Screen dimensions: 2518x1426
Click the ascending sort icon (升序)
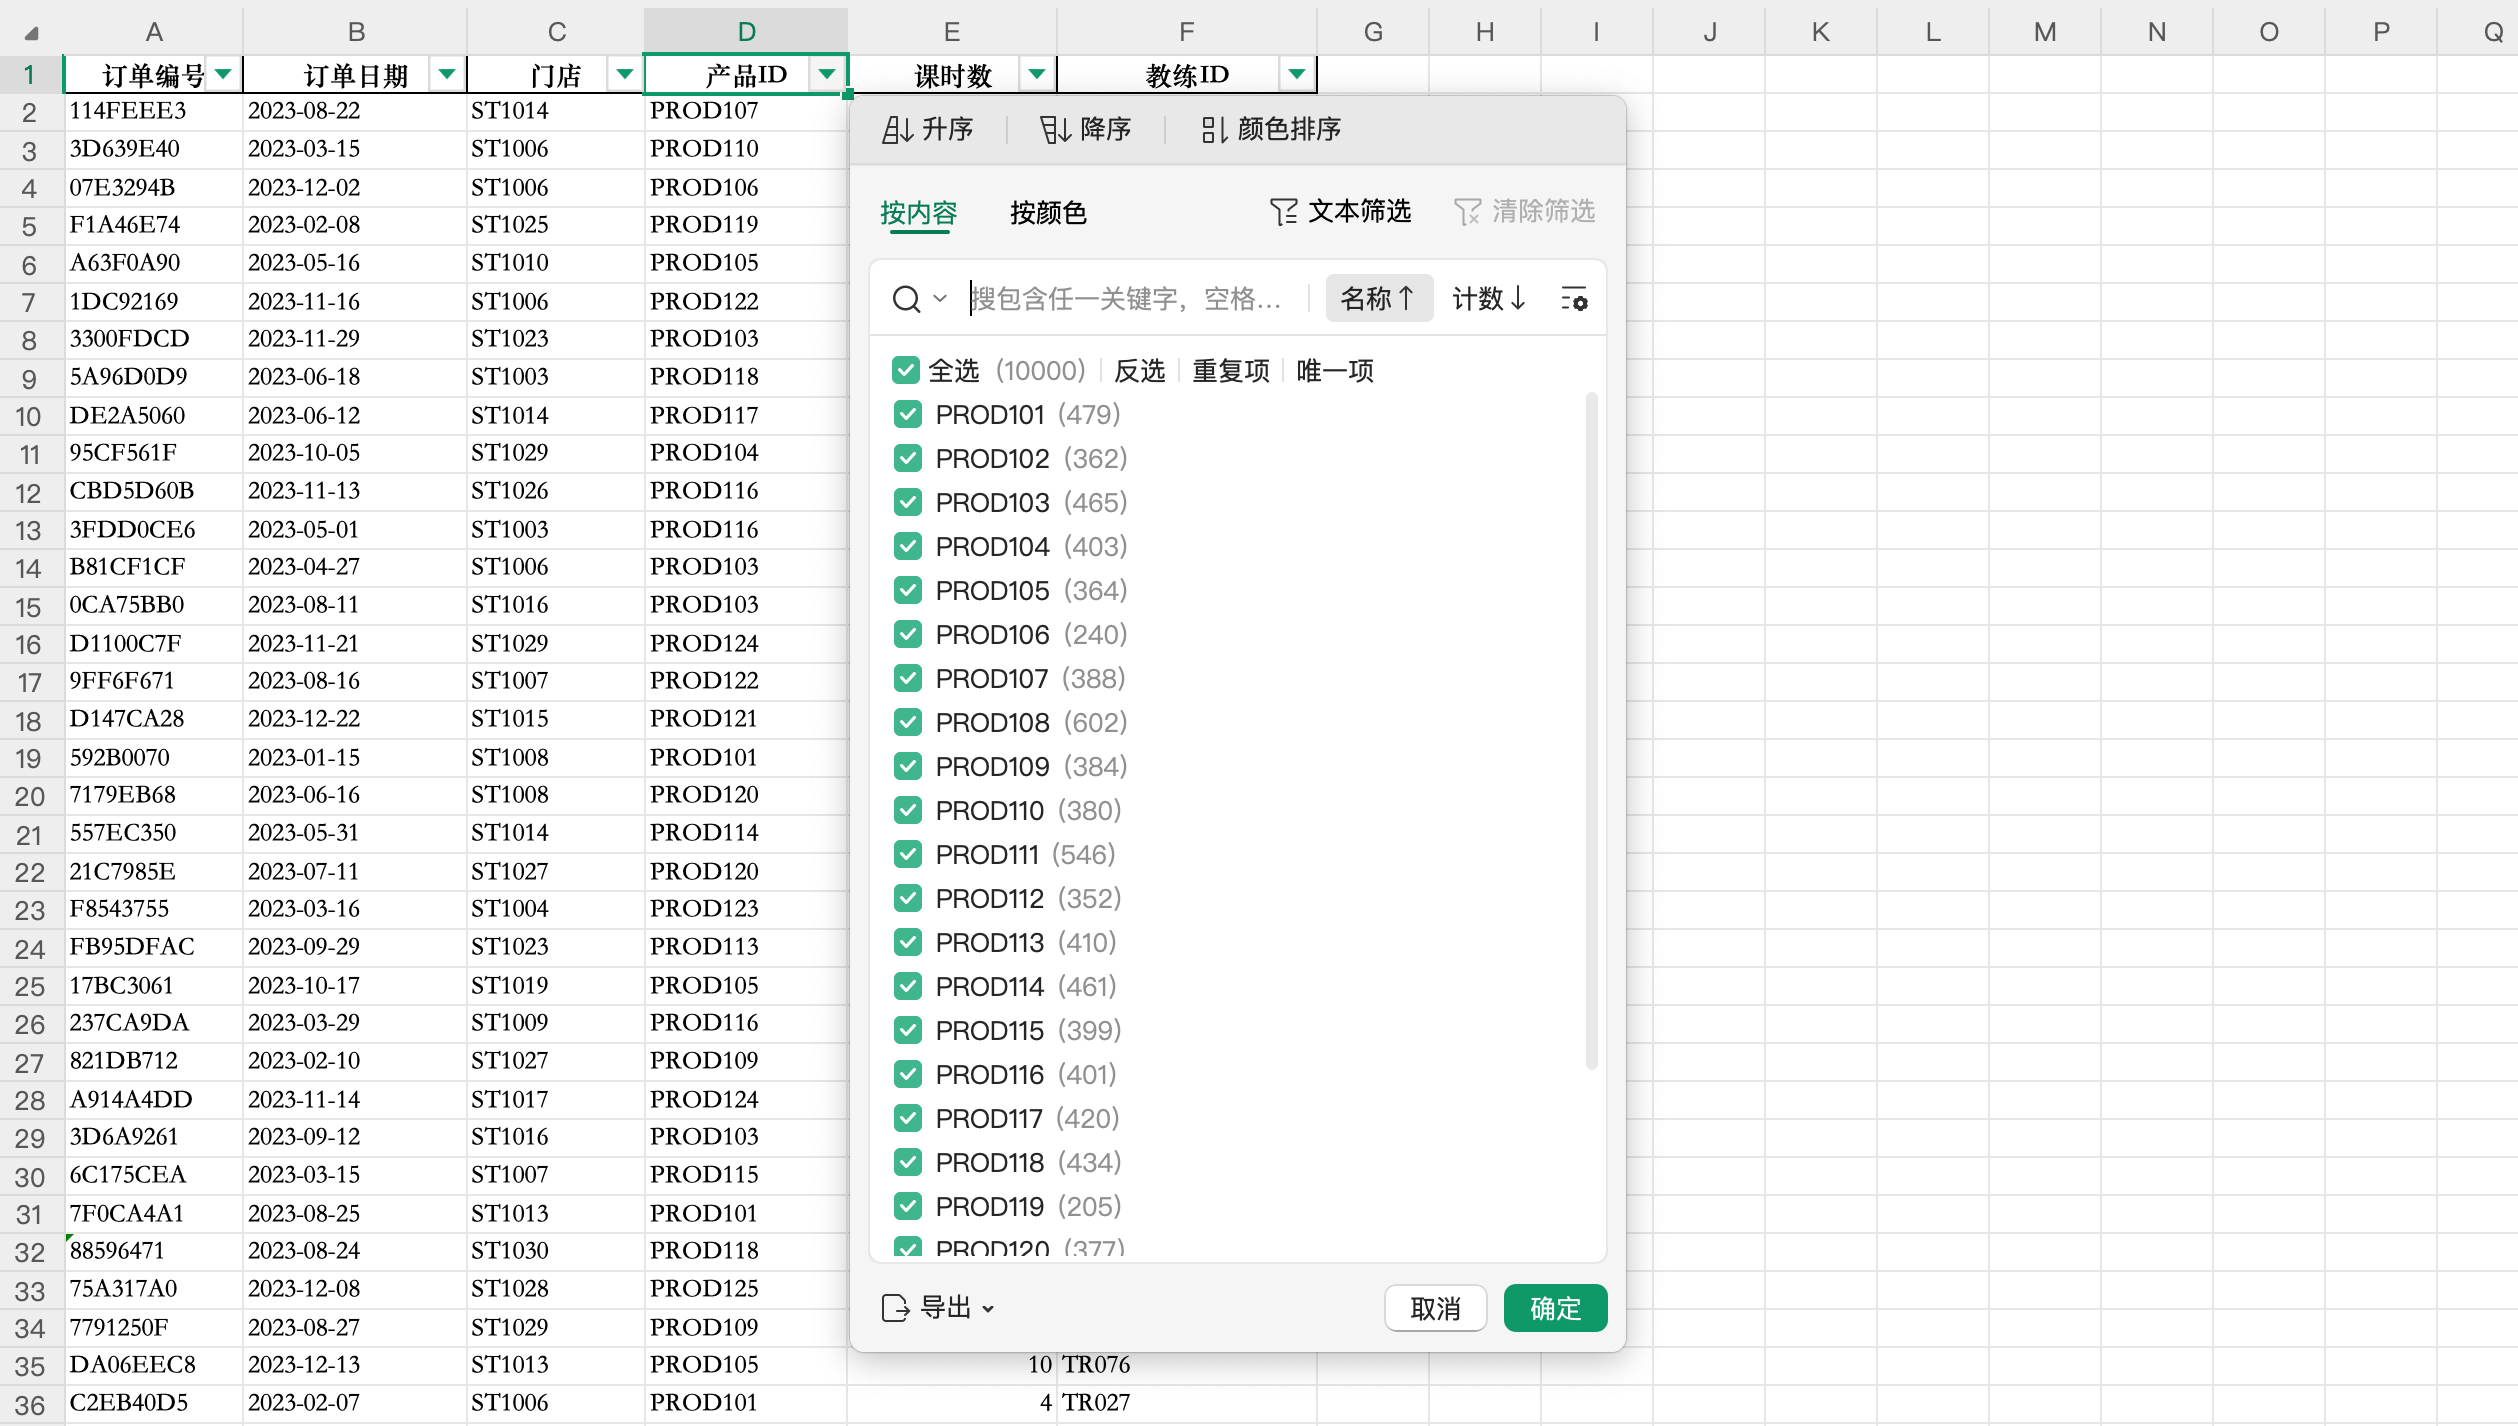(x=897, y=130)
